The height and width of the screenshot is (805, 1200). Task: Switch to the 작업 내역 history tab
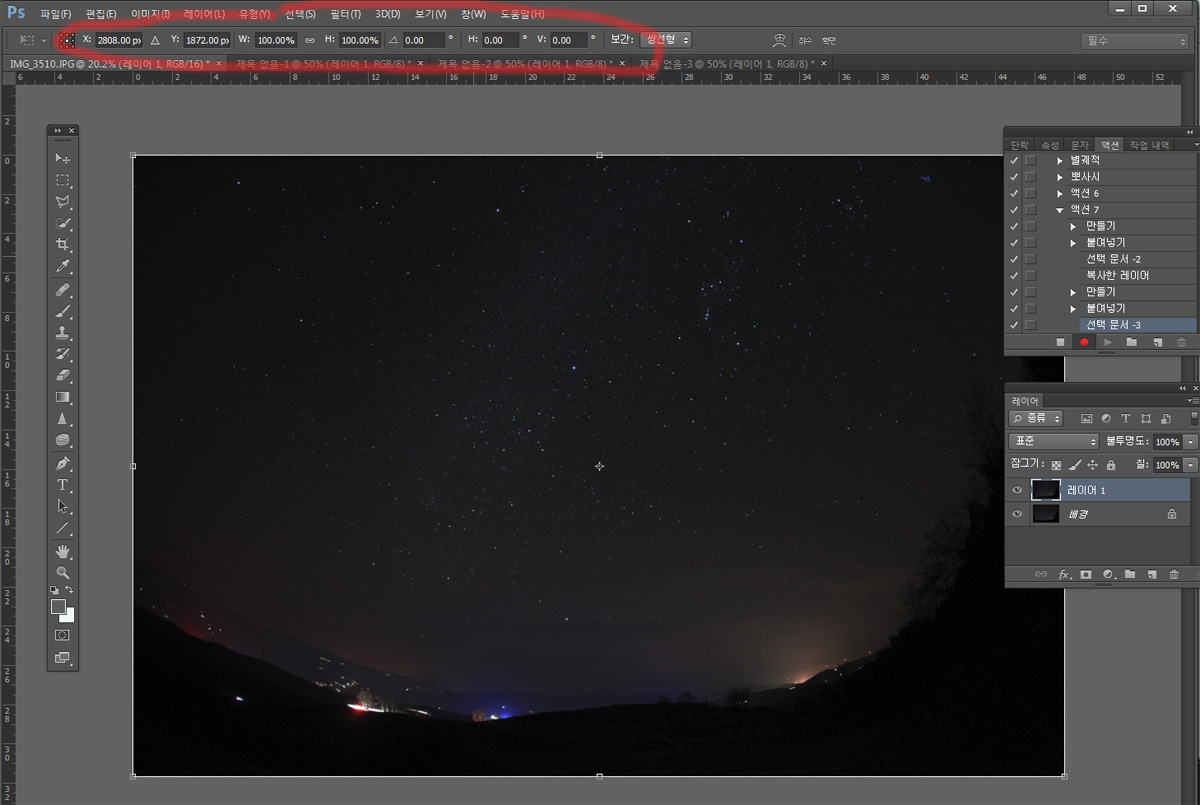pos(1149,145)
